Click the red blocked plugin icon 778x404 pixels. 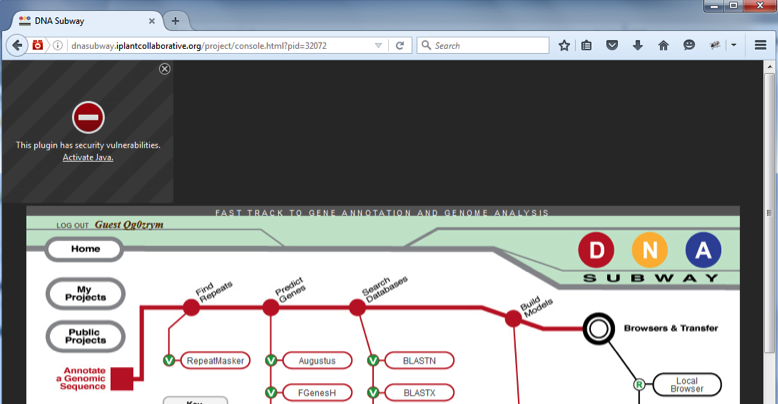[88, 118]
